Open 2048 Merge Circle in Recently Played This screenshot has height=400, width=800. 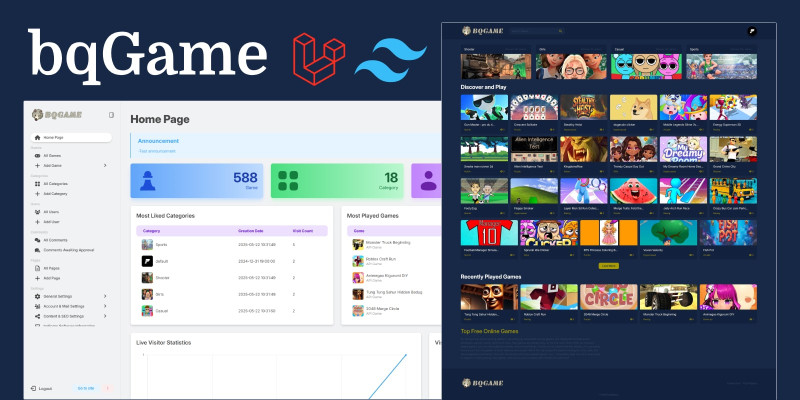pyautogui.click(x=609, y=297)
